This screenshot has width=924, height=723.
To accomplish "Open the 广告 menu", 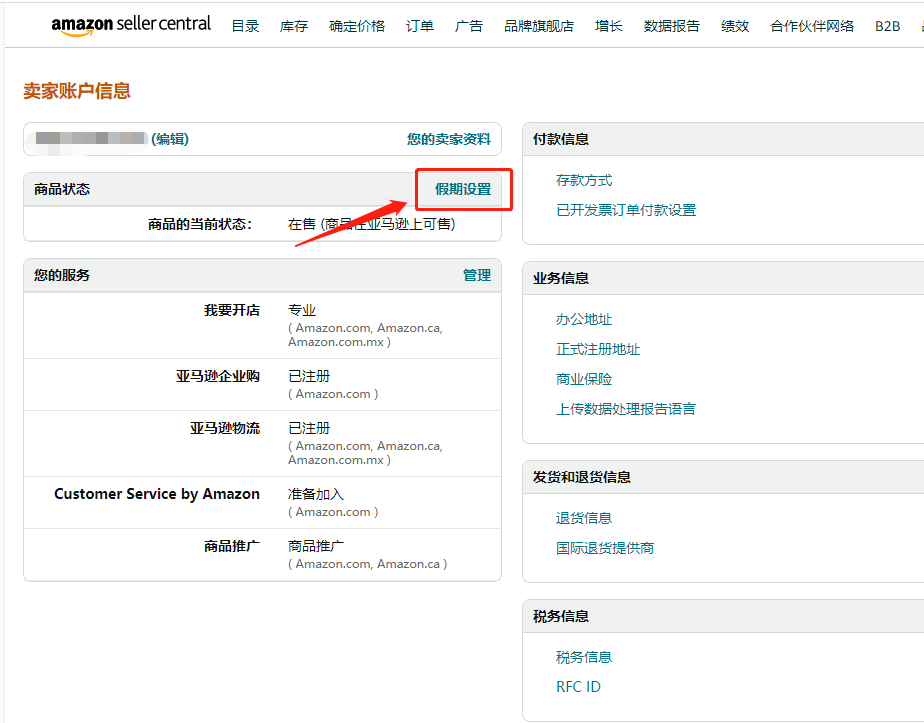I will [x=469, y=26].
